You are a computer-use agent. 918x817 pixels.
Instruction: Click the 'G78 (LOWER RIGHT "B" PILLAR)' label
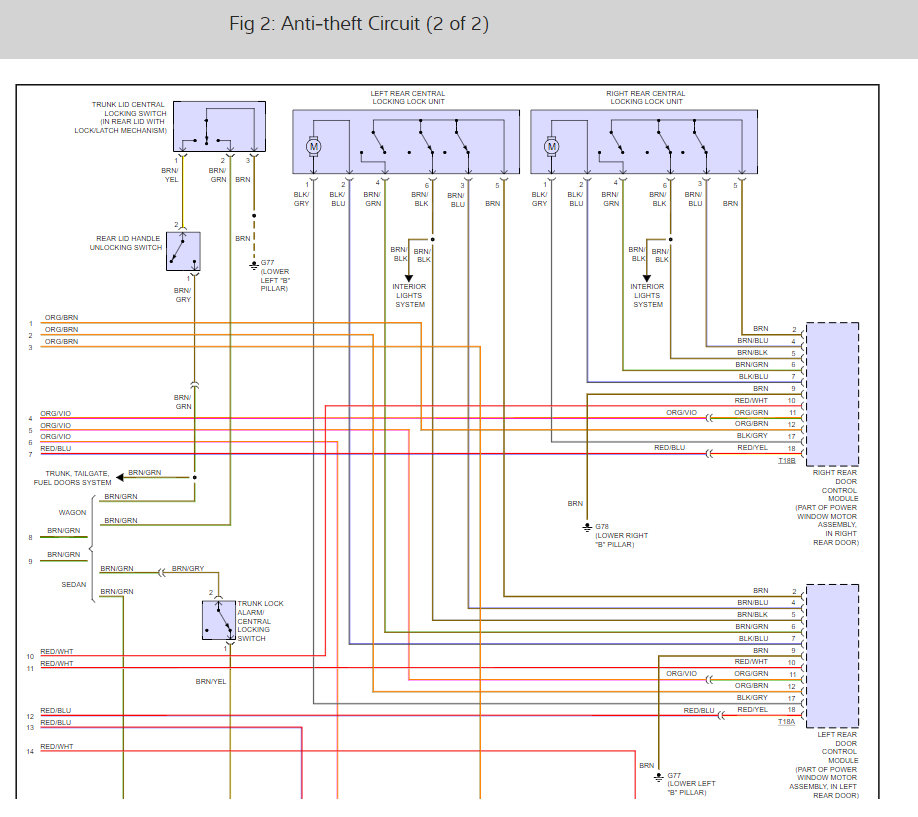click(622, 535)
